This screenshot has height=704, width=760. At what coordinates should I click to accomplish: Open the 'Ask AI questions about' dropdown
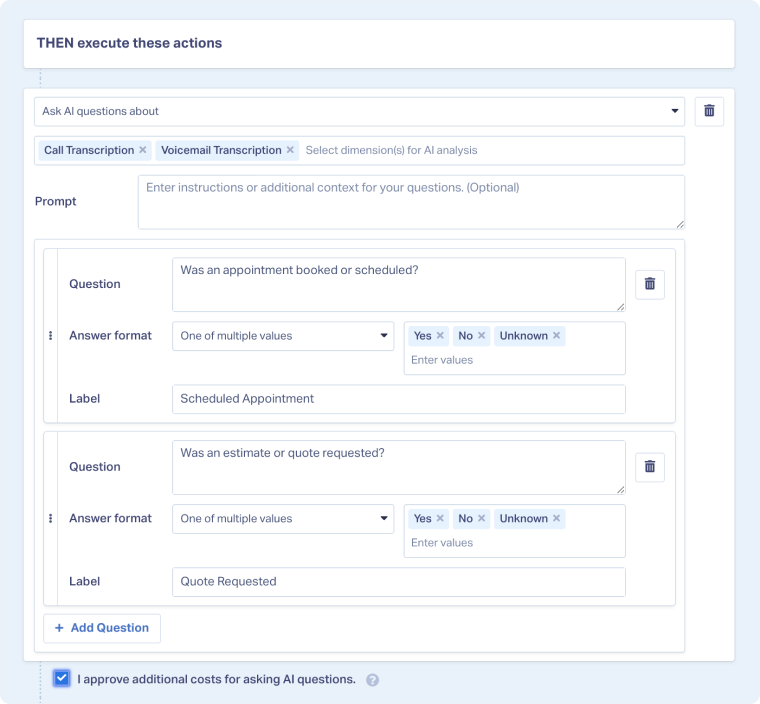click(359, 111)
